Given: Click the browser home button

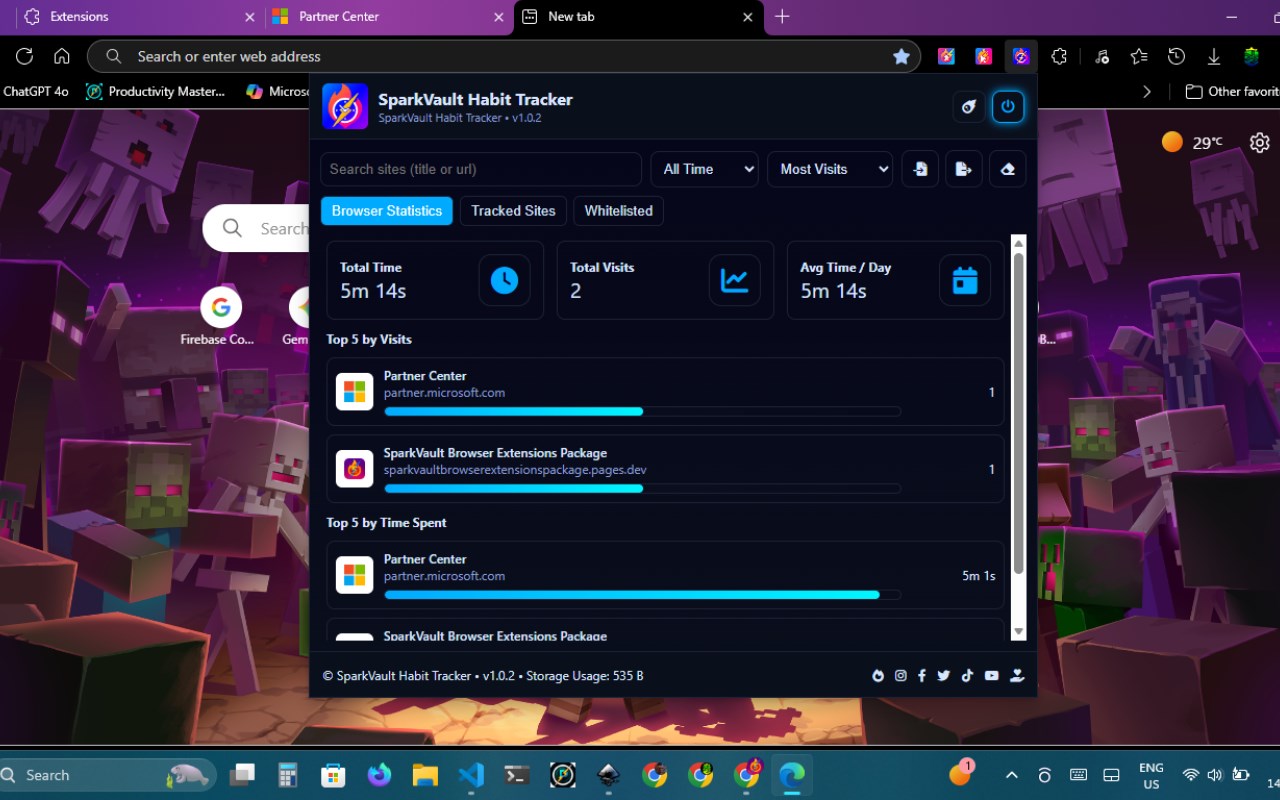Looking at the screenshot, I should 62,57.
